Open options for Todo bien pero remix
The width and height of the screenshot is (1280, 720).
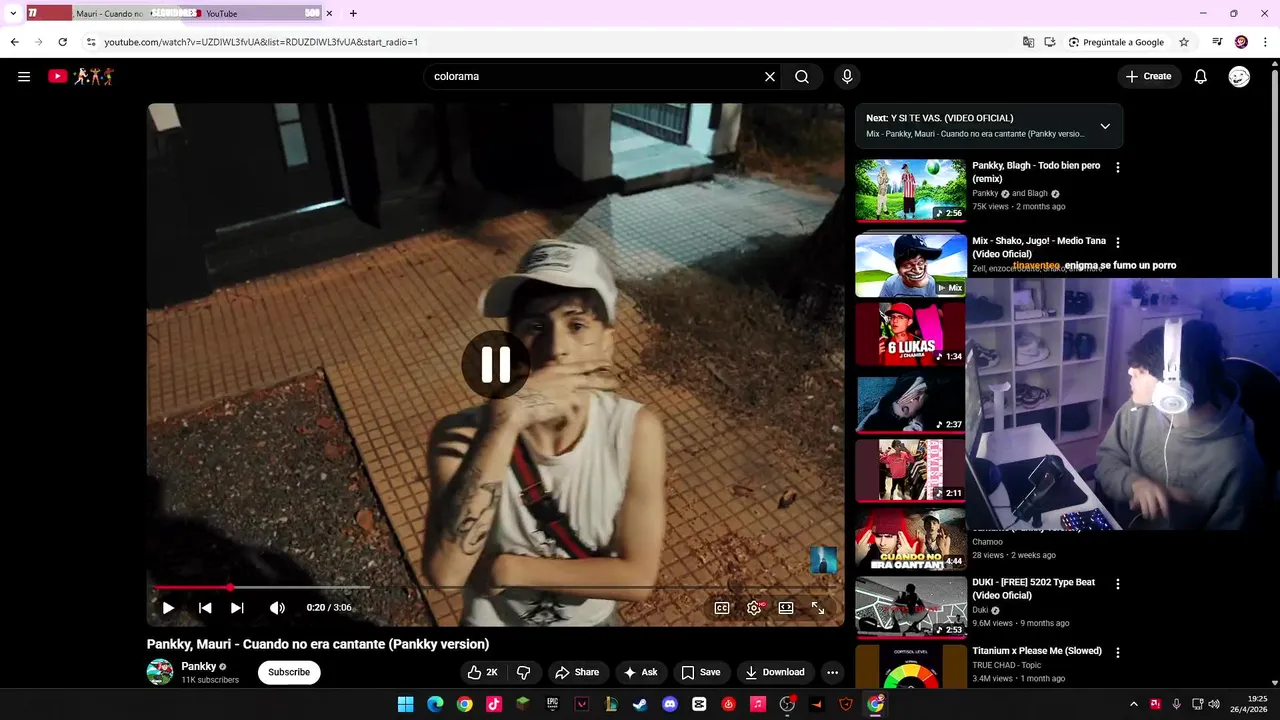(x=1118, y=167)
